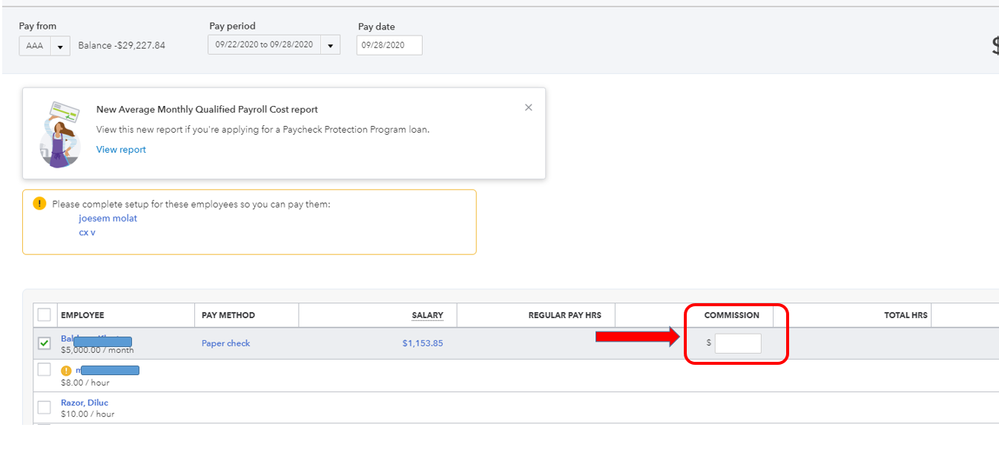Screen dimensions: 999x473
Task: Click the COMMISSION column header
Action: point(731,315)
